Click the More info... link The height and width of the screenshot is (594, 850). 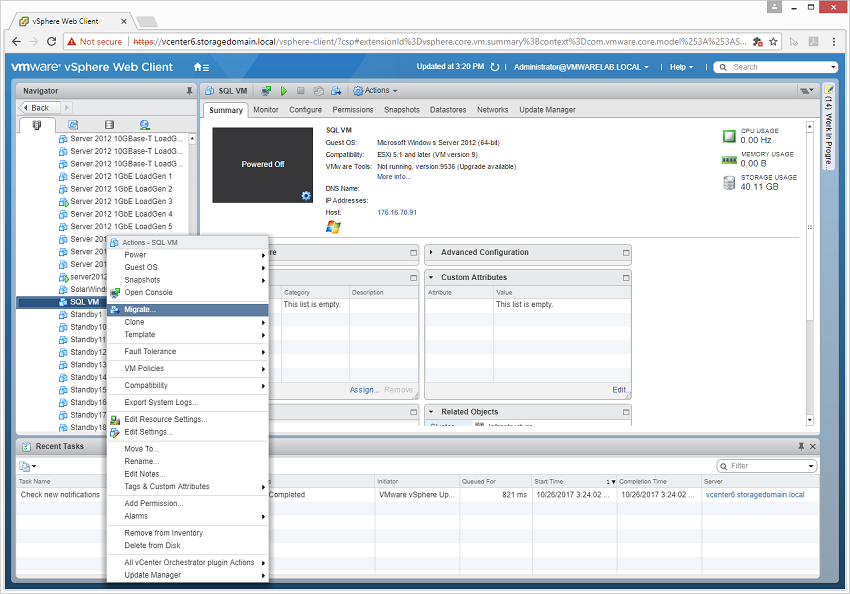[x=394, y=177]
